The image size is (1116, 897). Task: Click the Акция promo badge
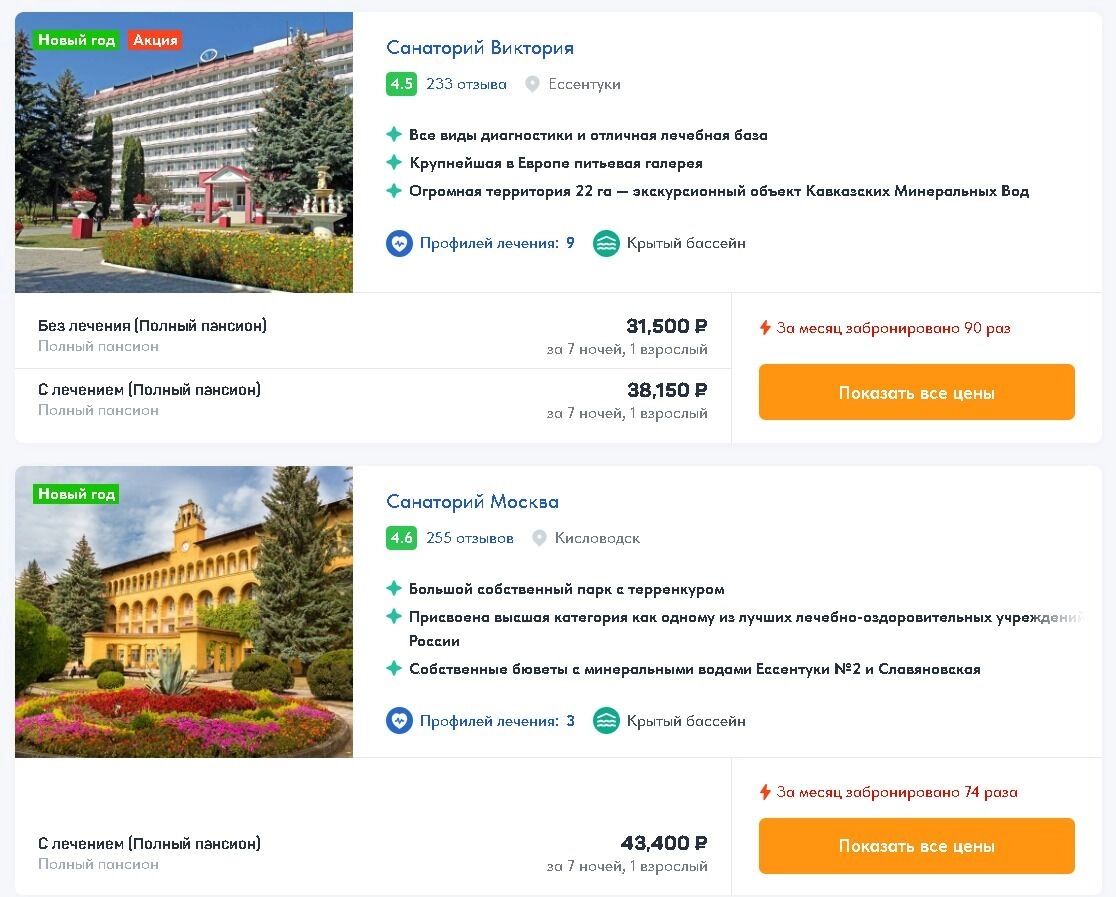pyautogui.click(x=155, y=40)
